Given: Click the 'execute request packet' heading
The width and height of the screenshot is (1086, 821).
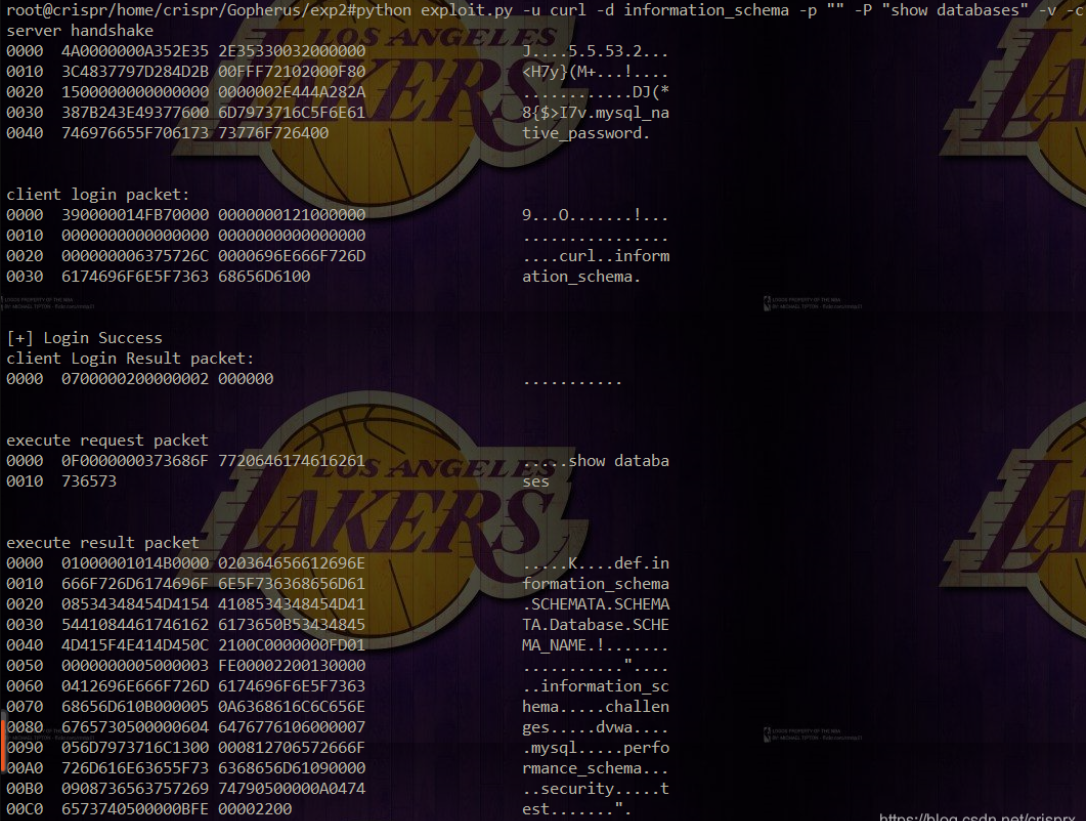Looking at the screenshot, I should pyautogui.click(x=107, y=441).
